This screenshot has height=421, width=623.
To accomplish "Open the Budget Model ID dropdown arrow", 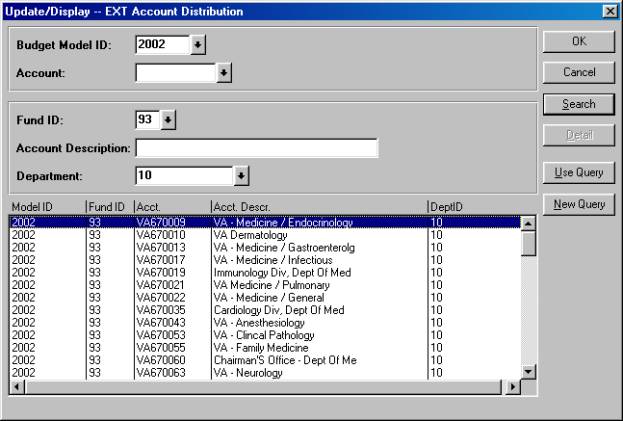I will click(198, 46).
